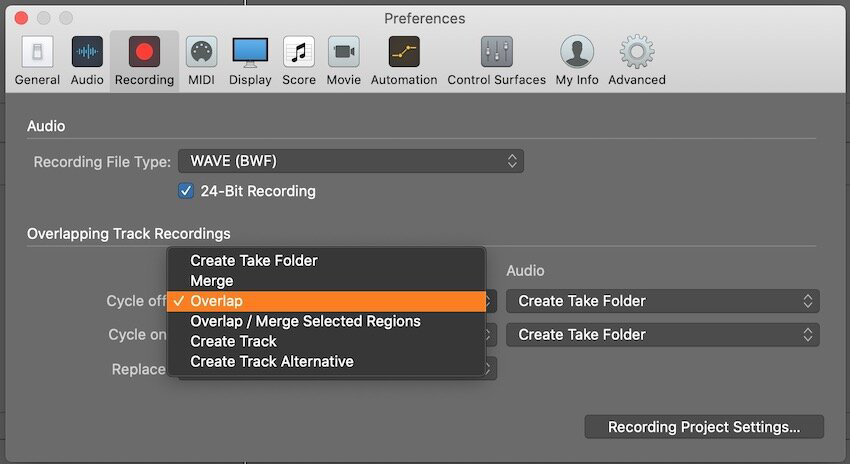Open MIDI preferences in toolbar
The height and width of the screenshot is (464, 850).
point(201,61)
